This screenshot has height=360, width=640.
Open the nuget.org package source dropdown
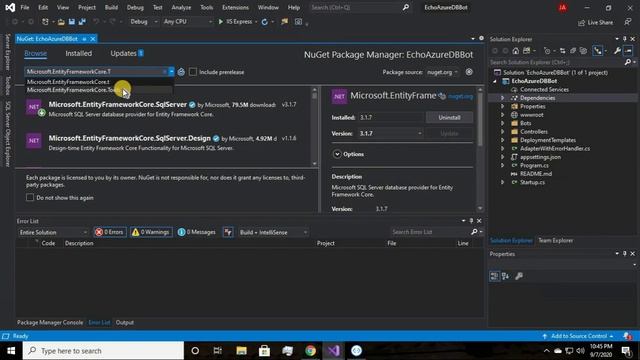coord(442,72)
